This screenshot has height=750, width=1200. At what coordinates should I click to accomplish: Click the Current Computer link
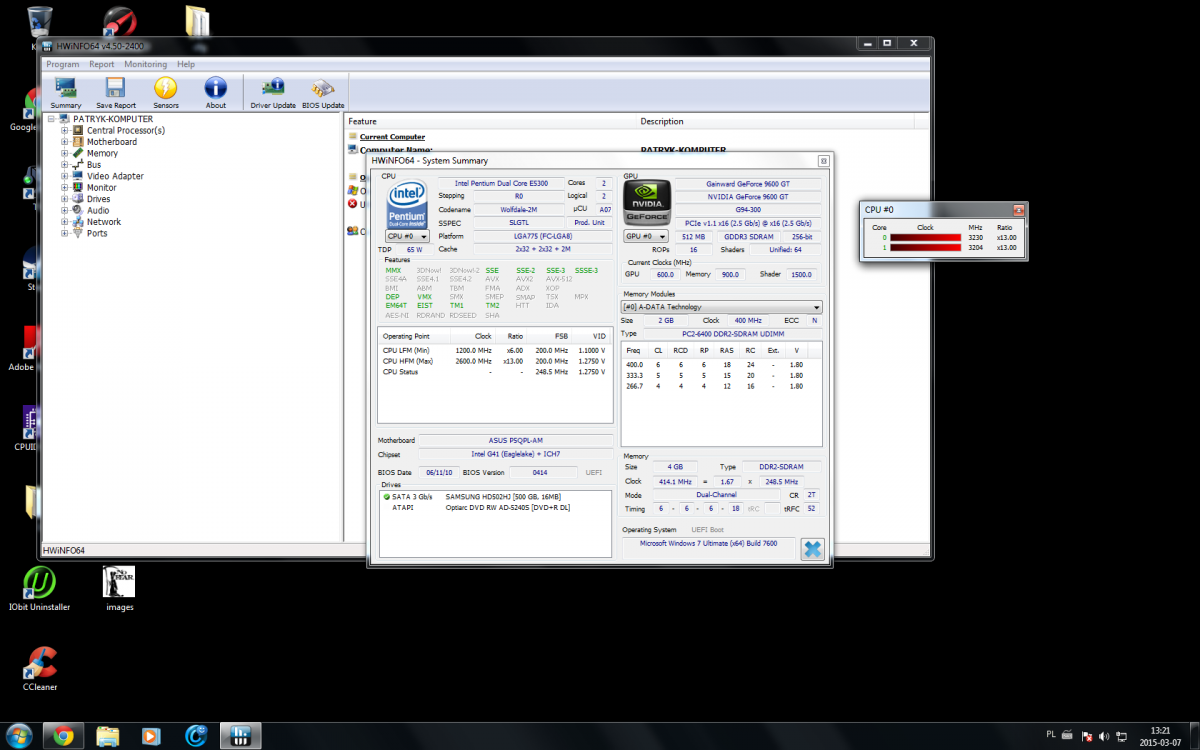coord(392,137)
